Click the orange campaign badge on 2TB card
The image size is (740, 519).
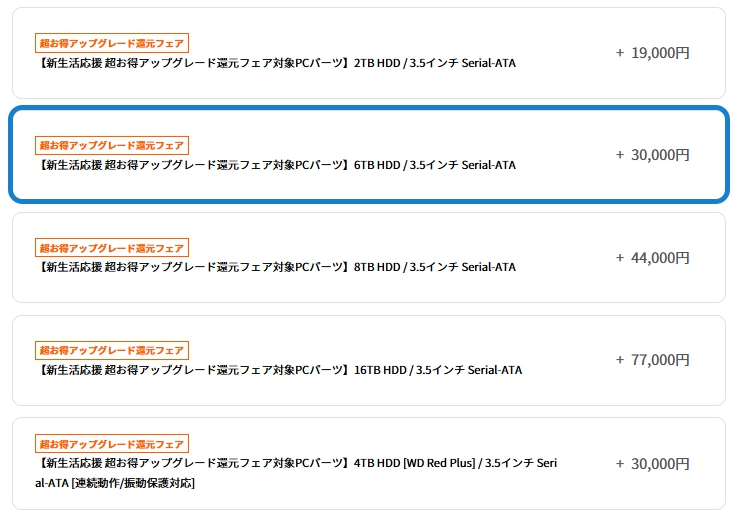[x=112, y=43]
